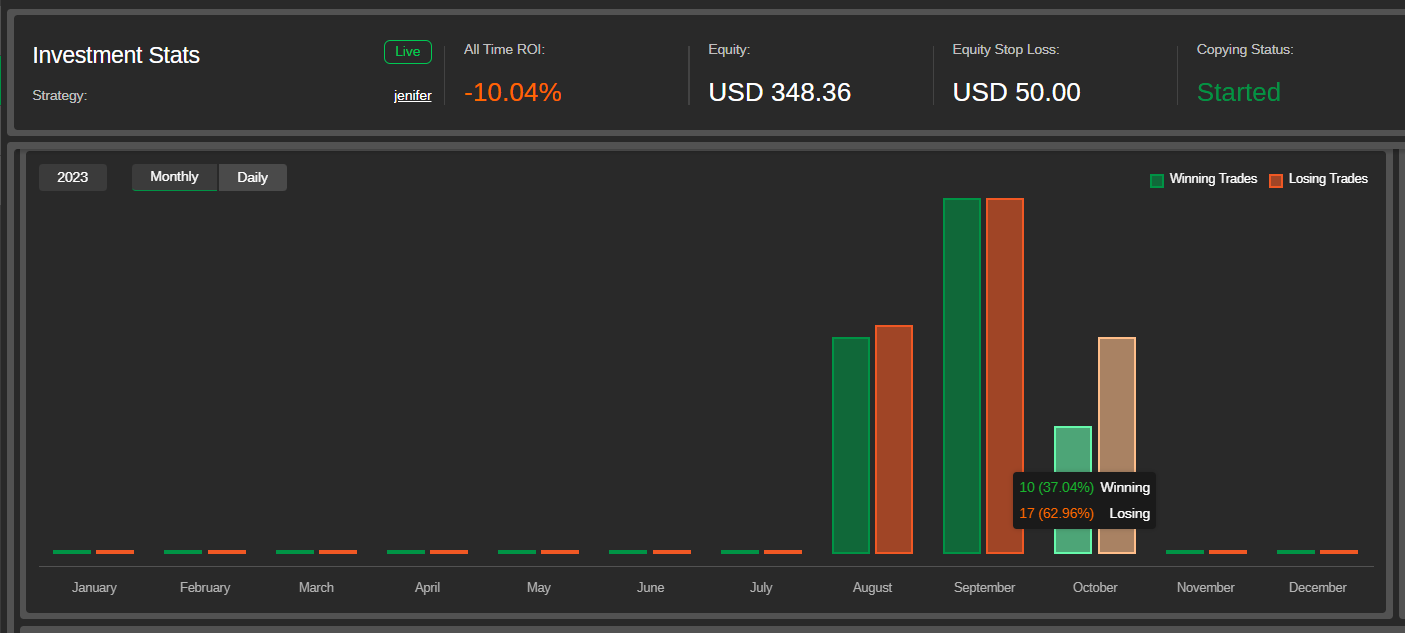Switch to the Daily tab

(x=253, y=177)
